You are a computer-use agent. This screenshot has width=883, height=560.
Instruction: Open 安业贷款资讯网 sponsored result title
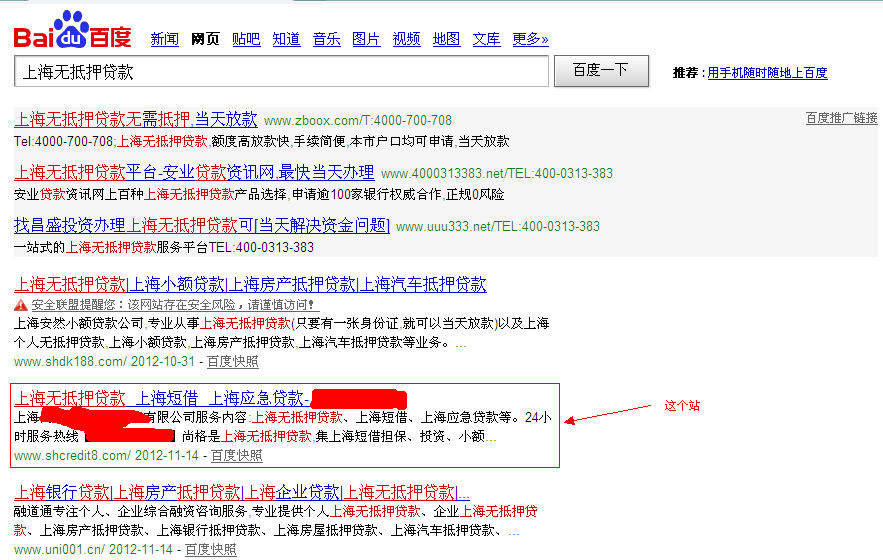coord(194,172)
